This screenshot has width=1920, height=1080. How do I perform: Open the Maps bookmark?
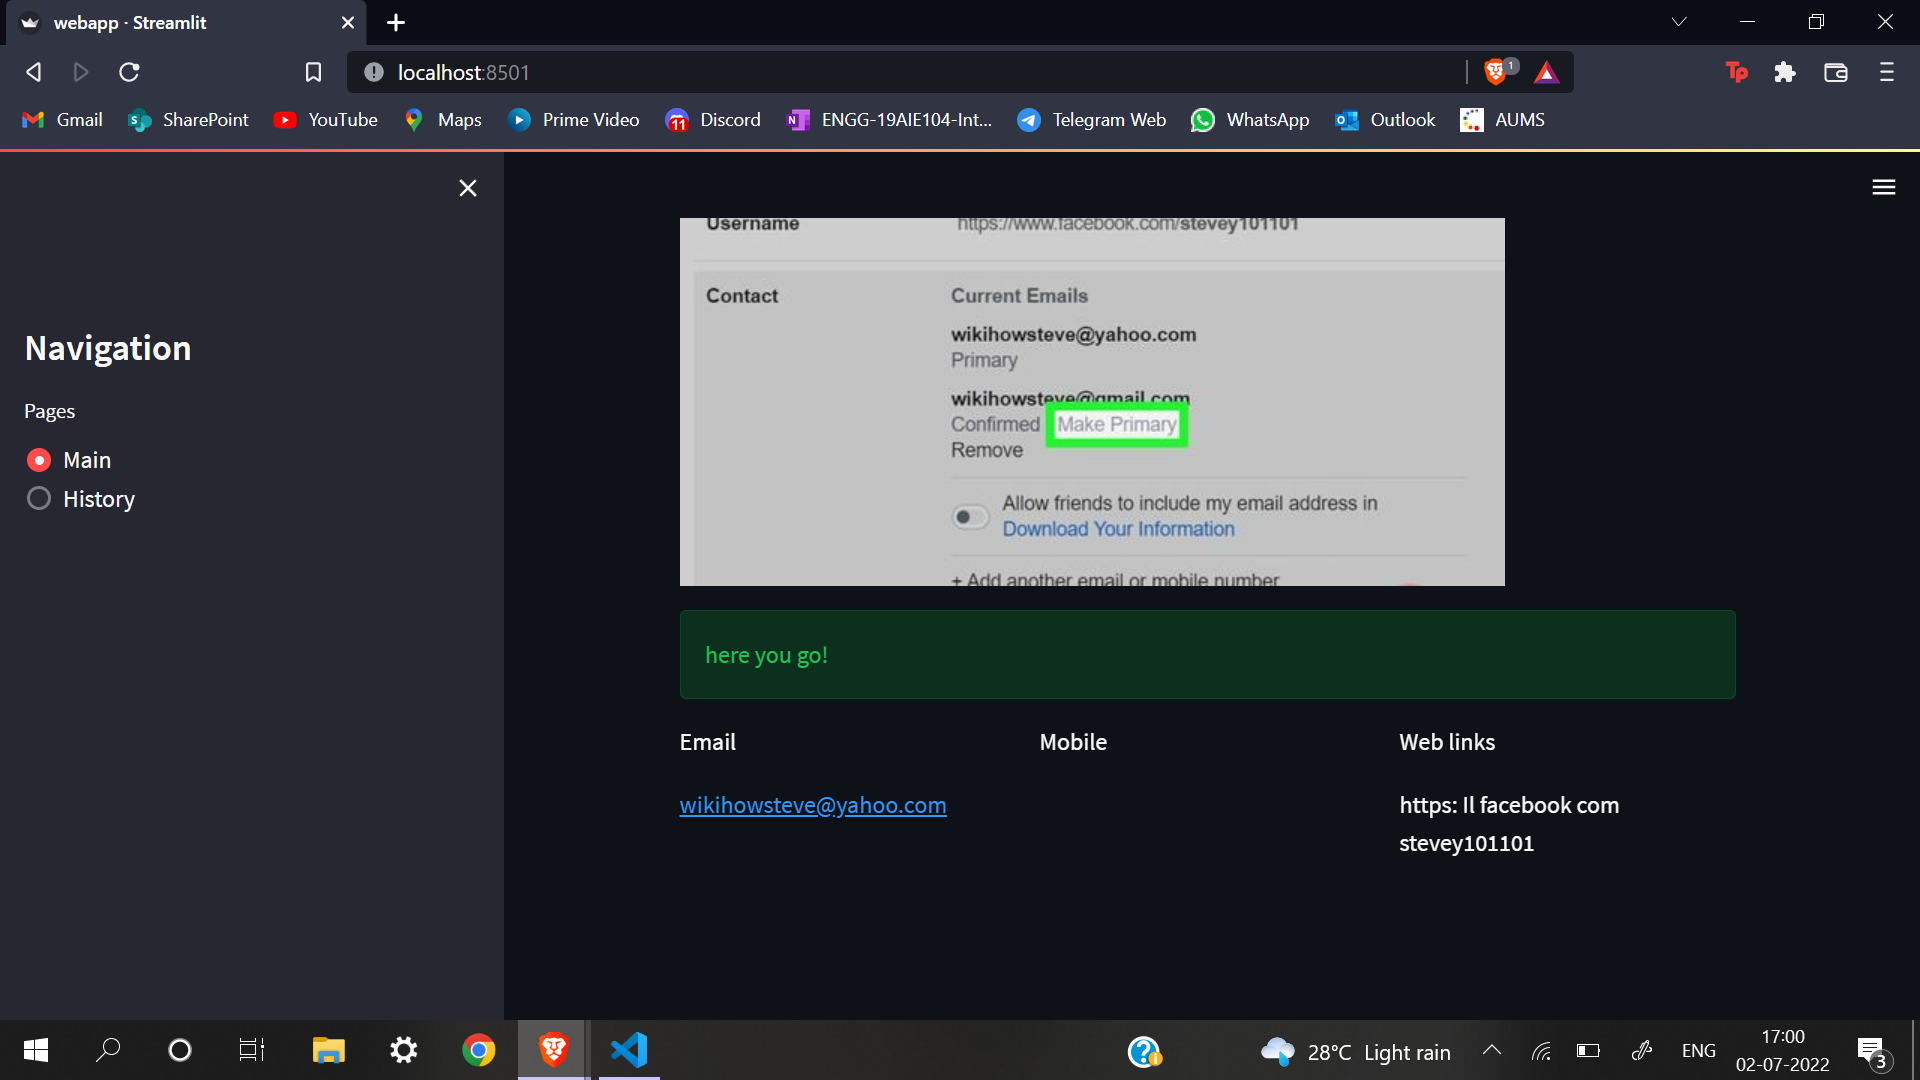[443, 120]
